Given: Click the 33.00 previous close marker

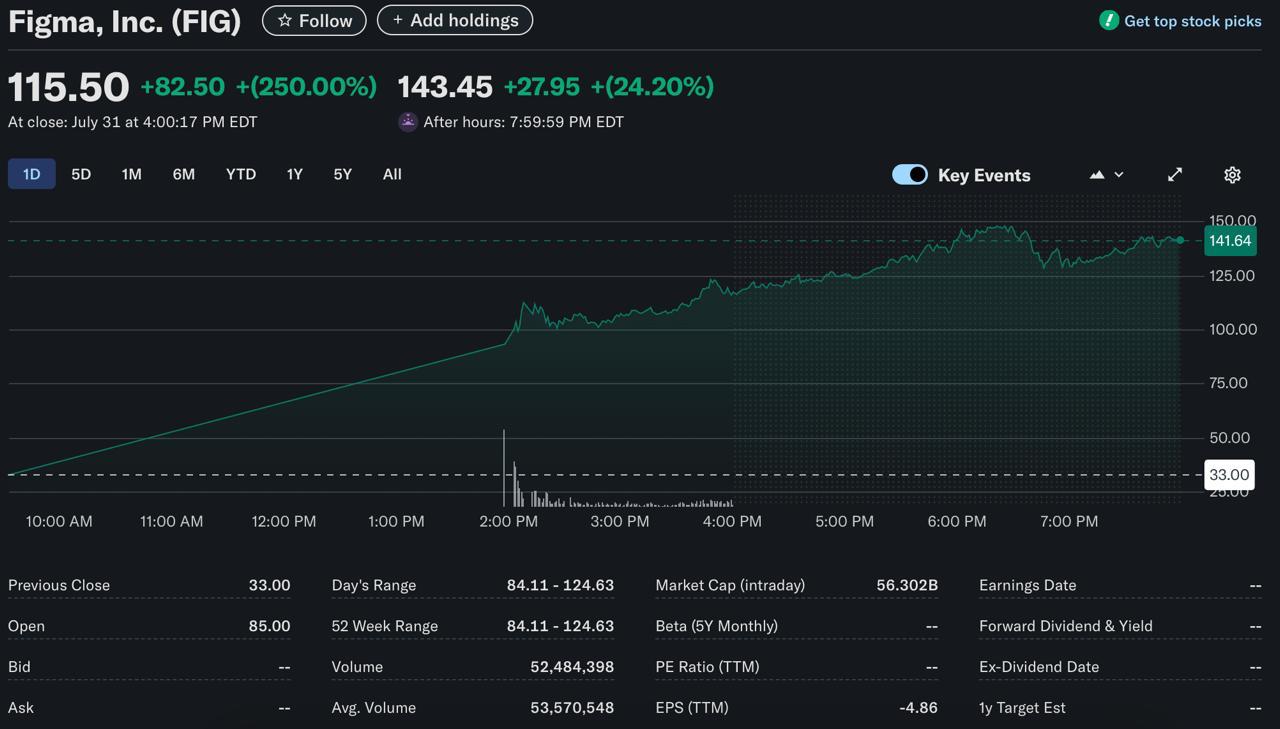Looking at the screenshot, I should [1229, 475].
